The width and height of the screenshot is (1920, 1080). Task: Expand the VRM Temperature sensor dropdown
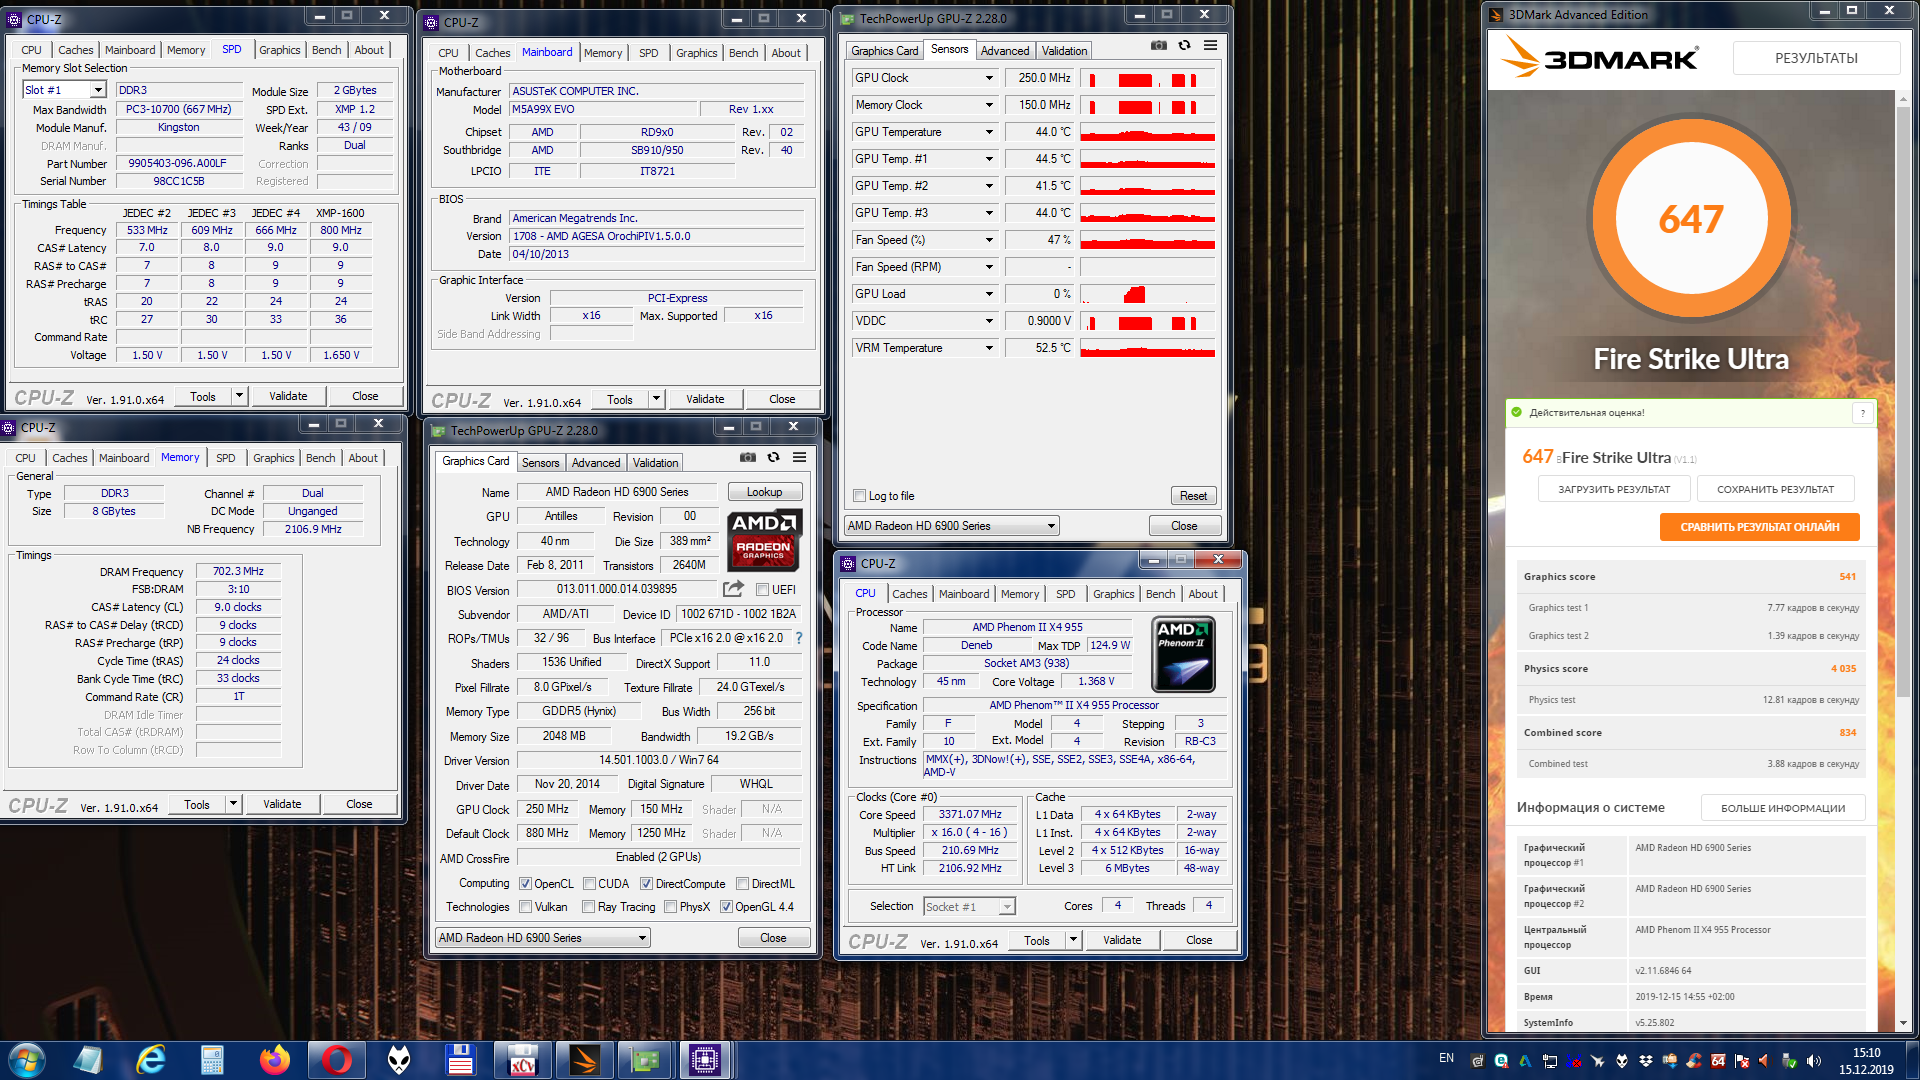989,348
